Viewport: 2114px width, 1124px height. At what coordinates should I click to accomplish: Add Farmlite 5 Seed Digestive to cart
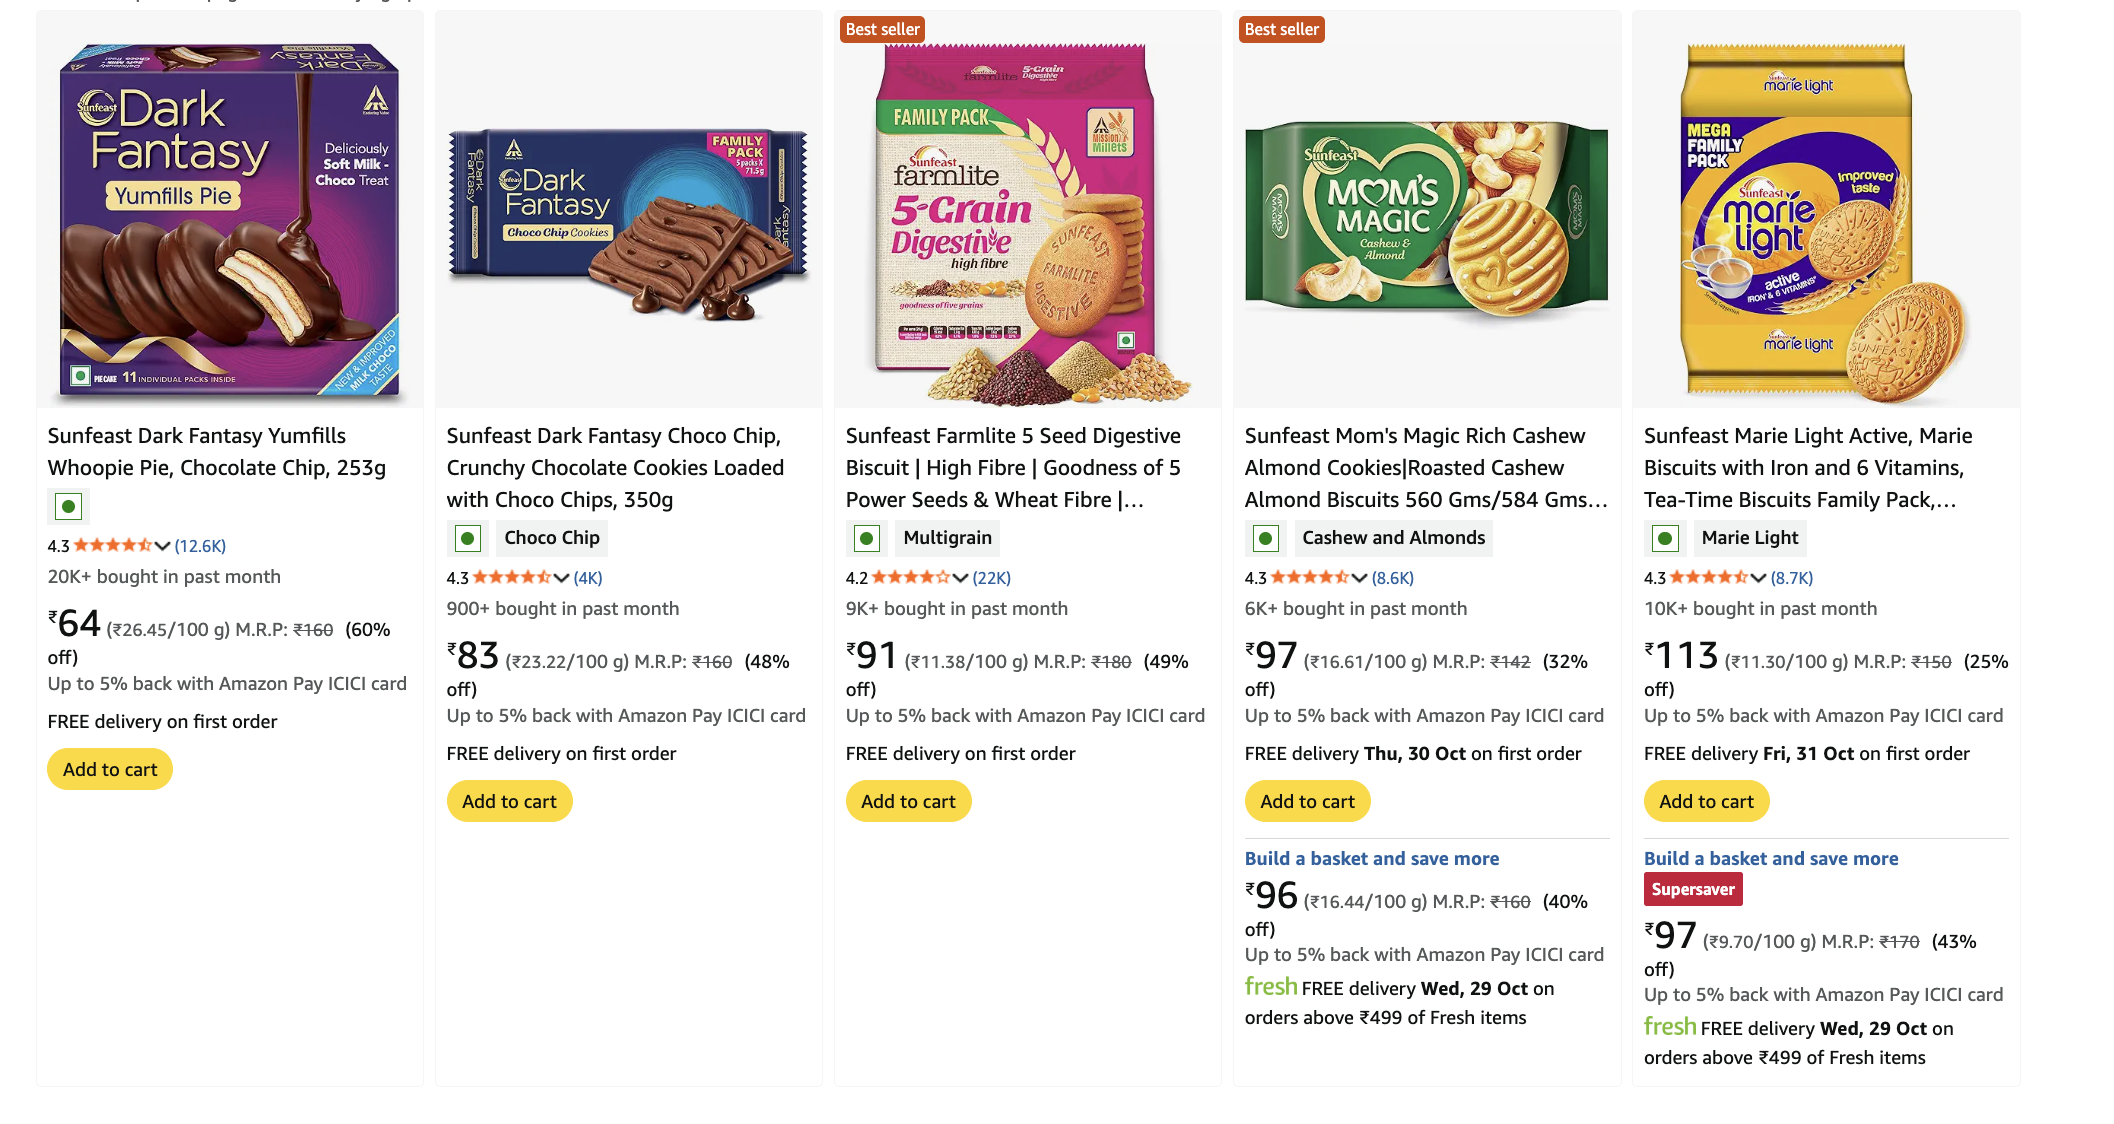pyautogui.click(x=908, y=802)
